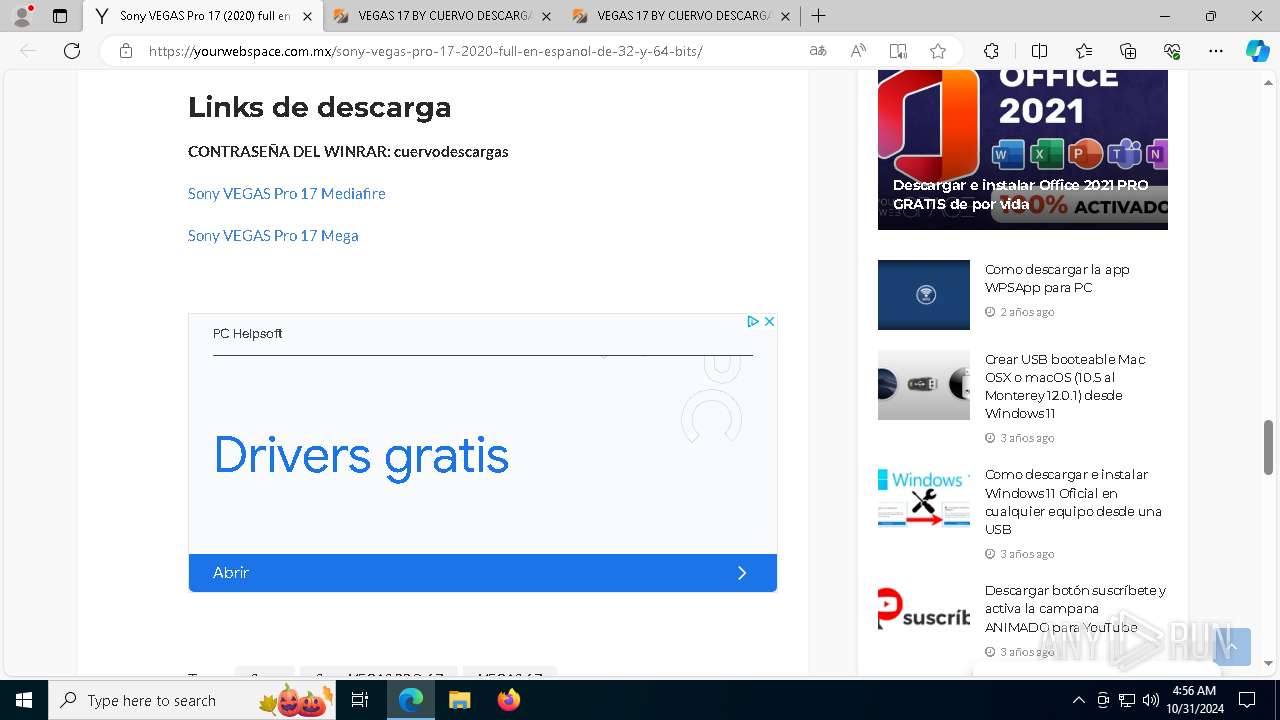Refresh the page with reload icon
Viewport: 1280px width, 720px height.
(x=72, y=51)
